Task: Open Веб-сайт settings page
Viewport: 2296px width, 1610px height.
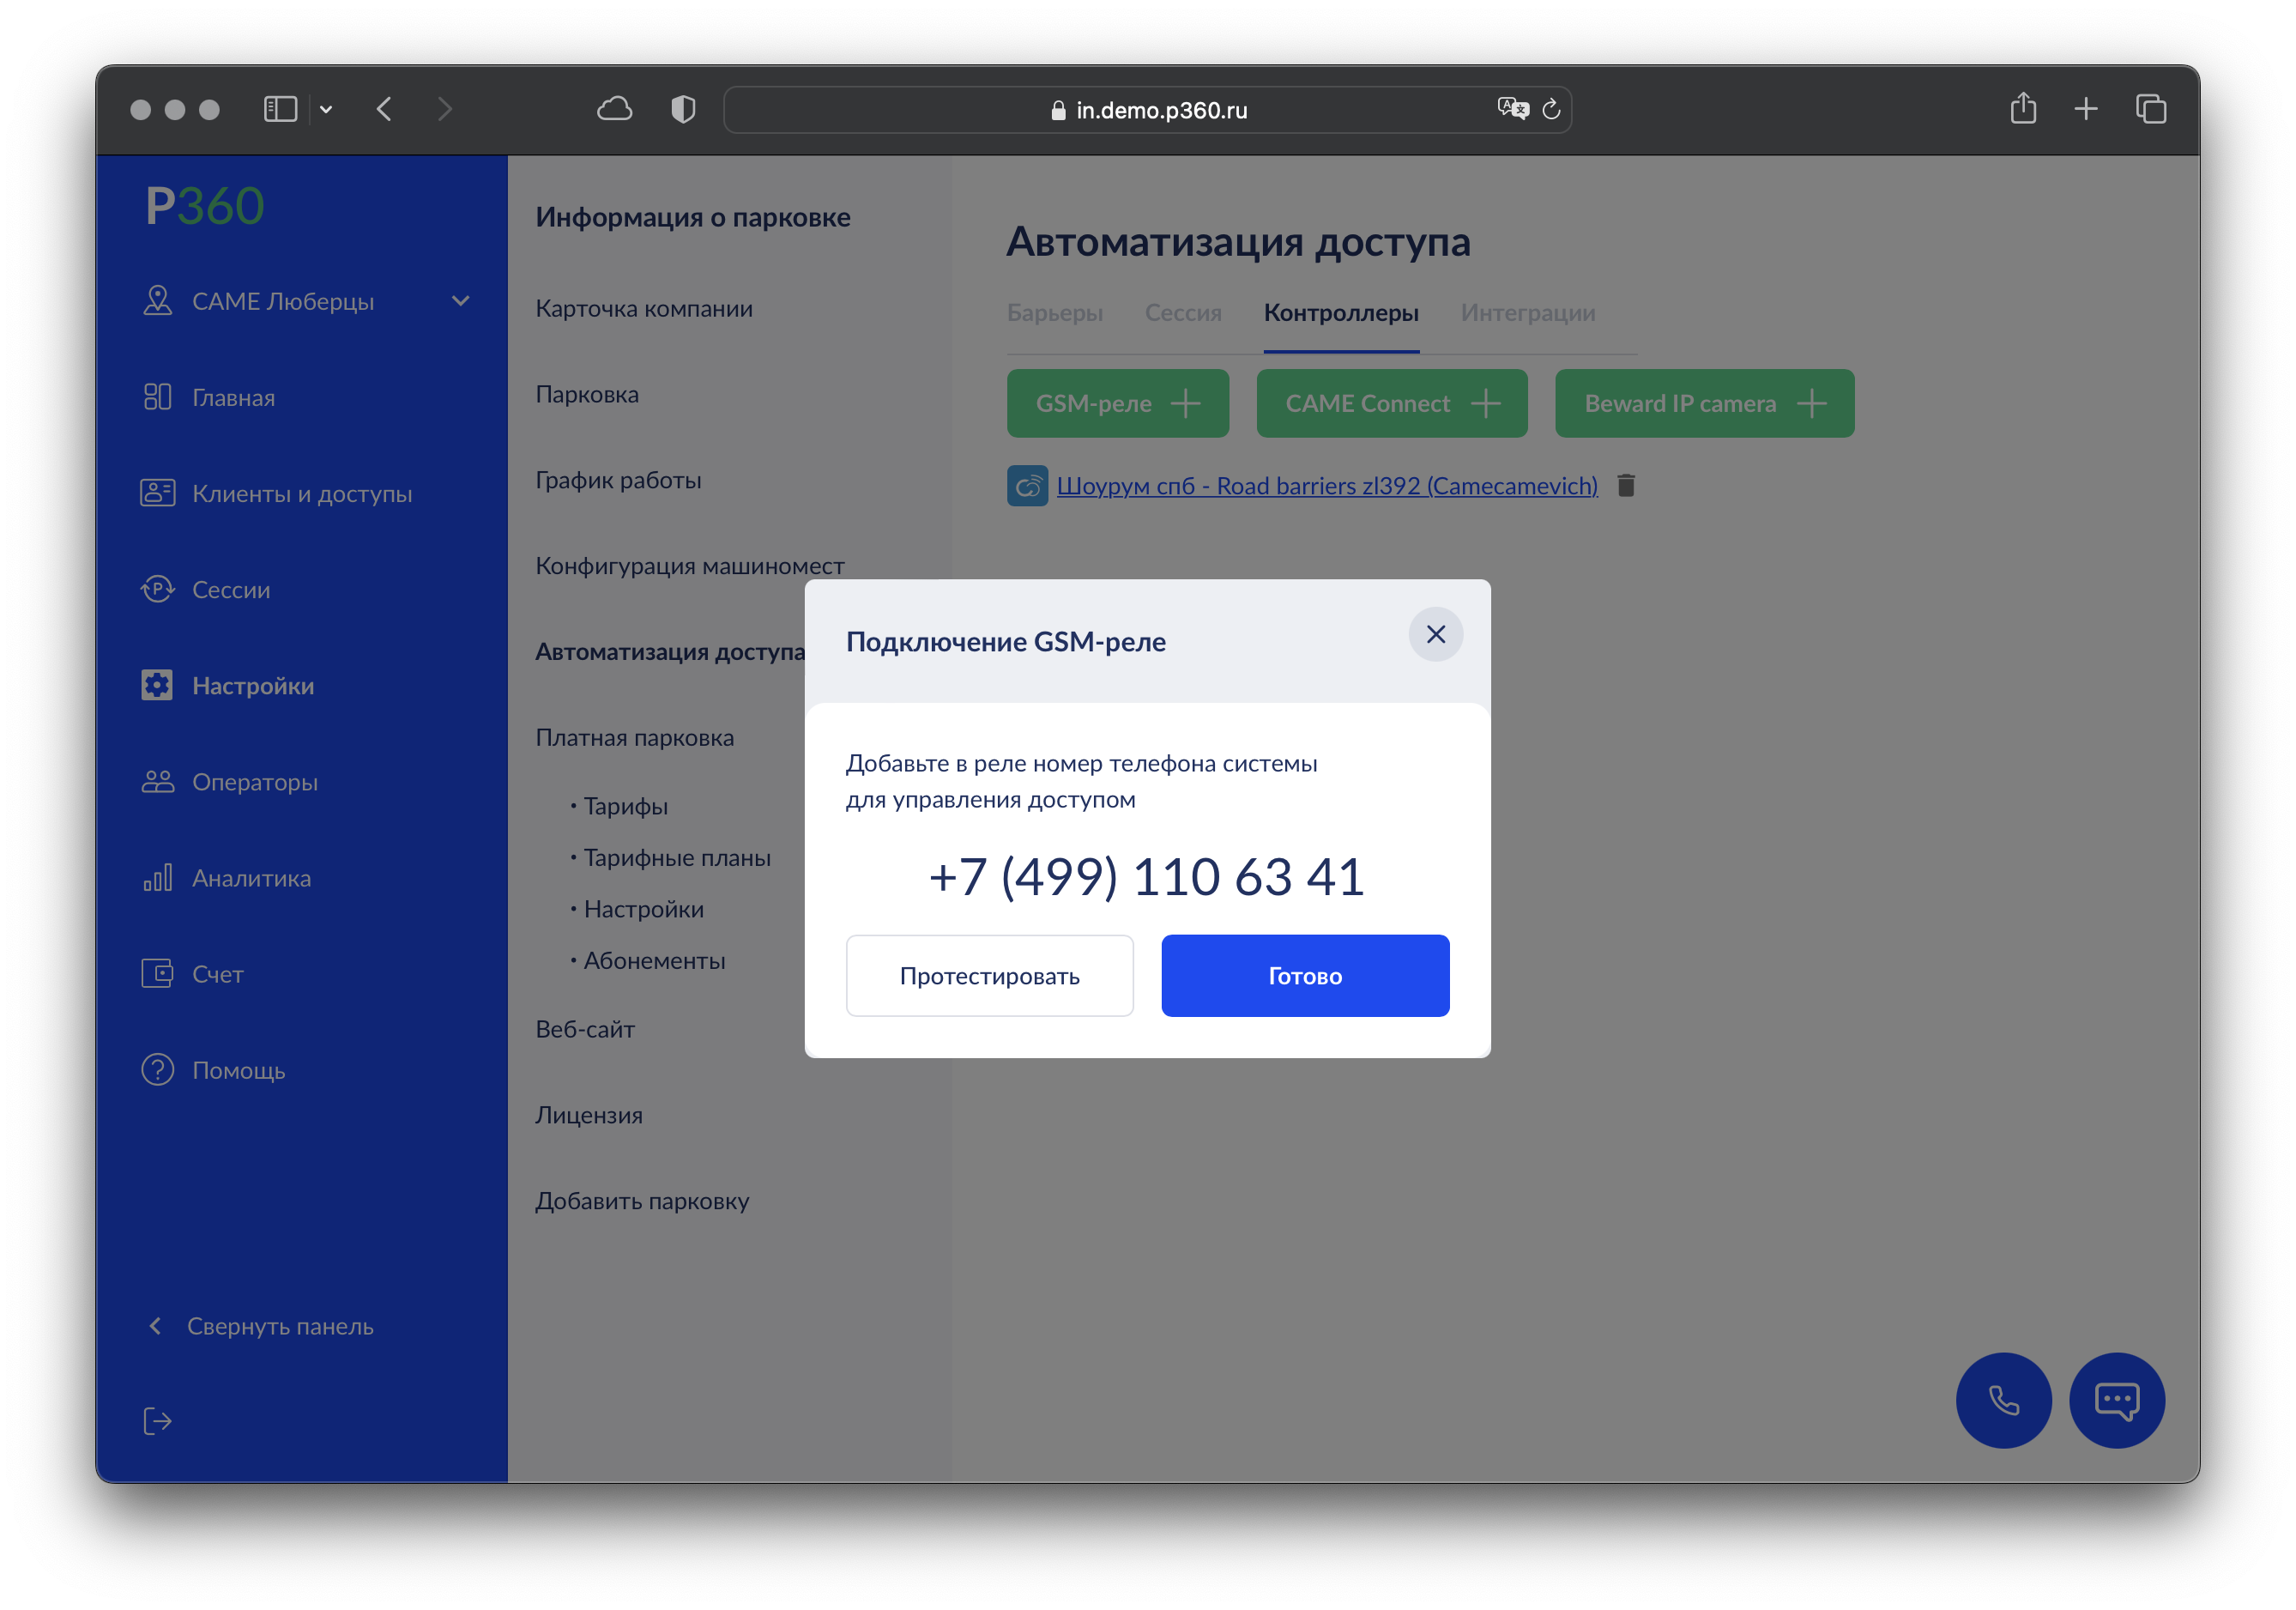Action: click(585, 1029)
